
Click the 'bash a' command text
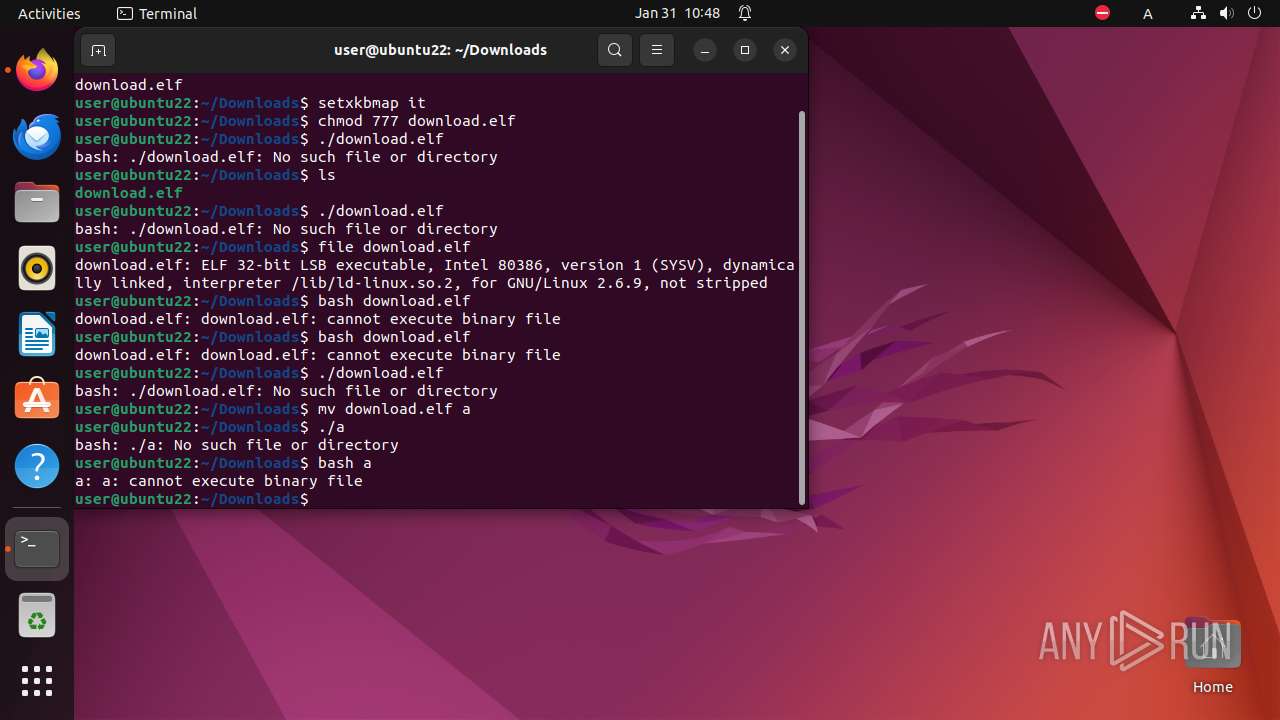(x=345, y=463)
